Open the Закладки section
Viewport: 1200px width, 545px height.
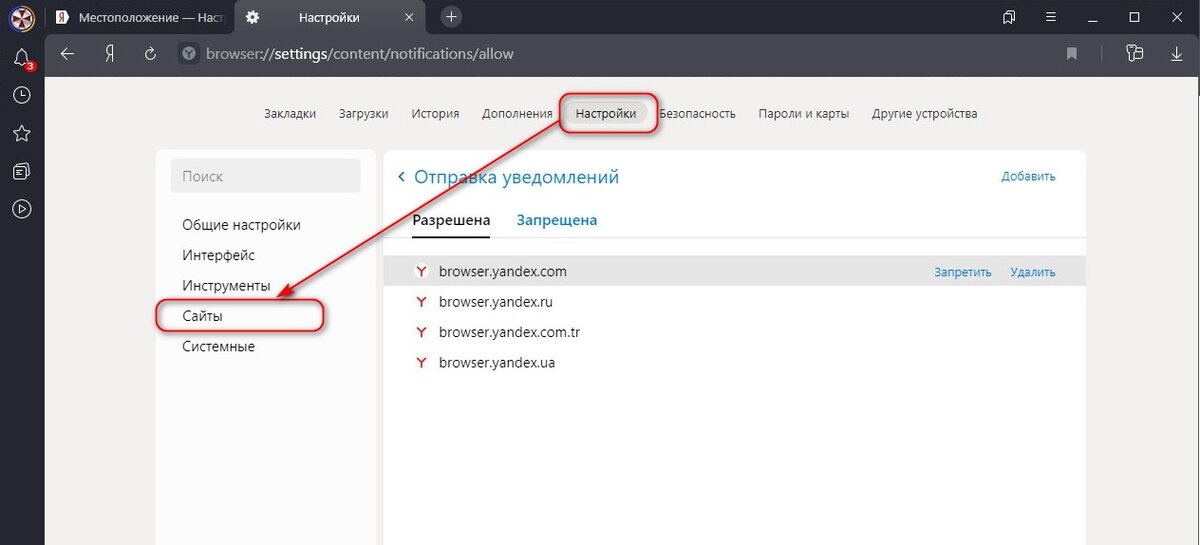point(290,113)
